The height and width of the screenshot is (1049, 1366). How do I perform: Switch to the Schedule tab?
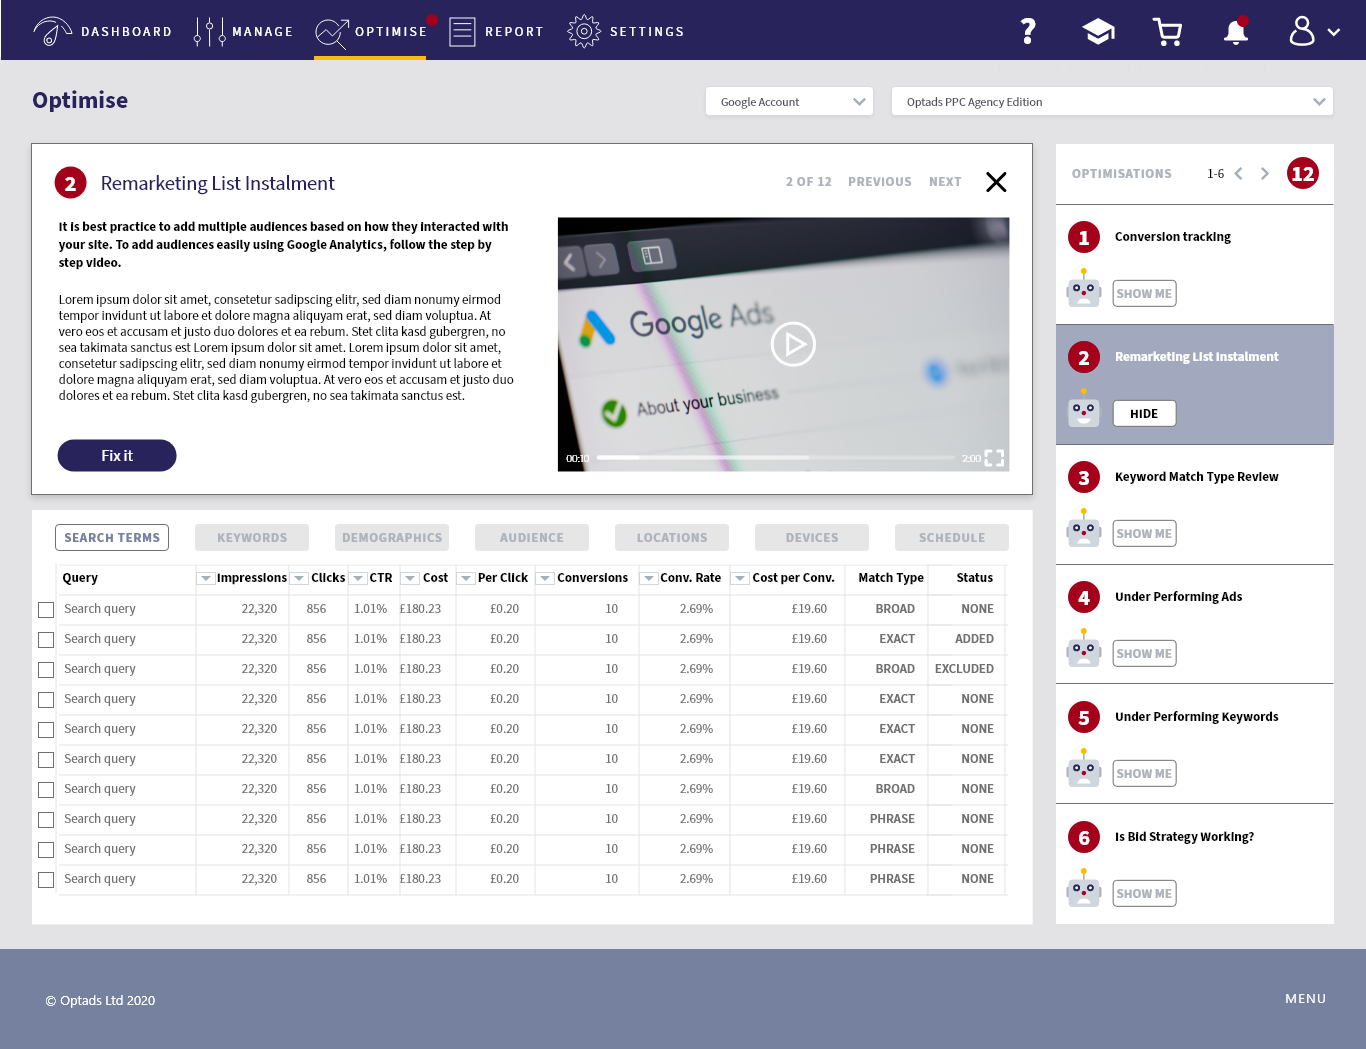pos(952,537)
